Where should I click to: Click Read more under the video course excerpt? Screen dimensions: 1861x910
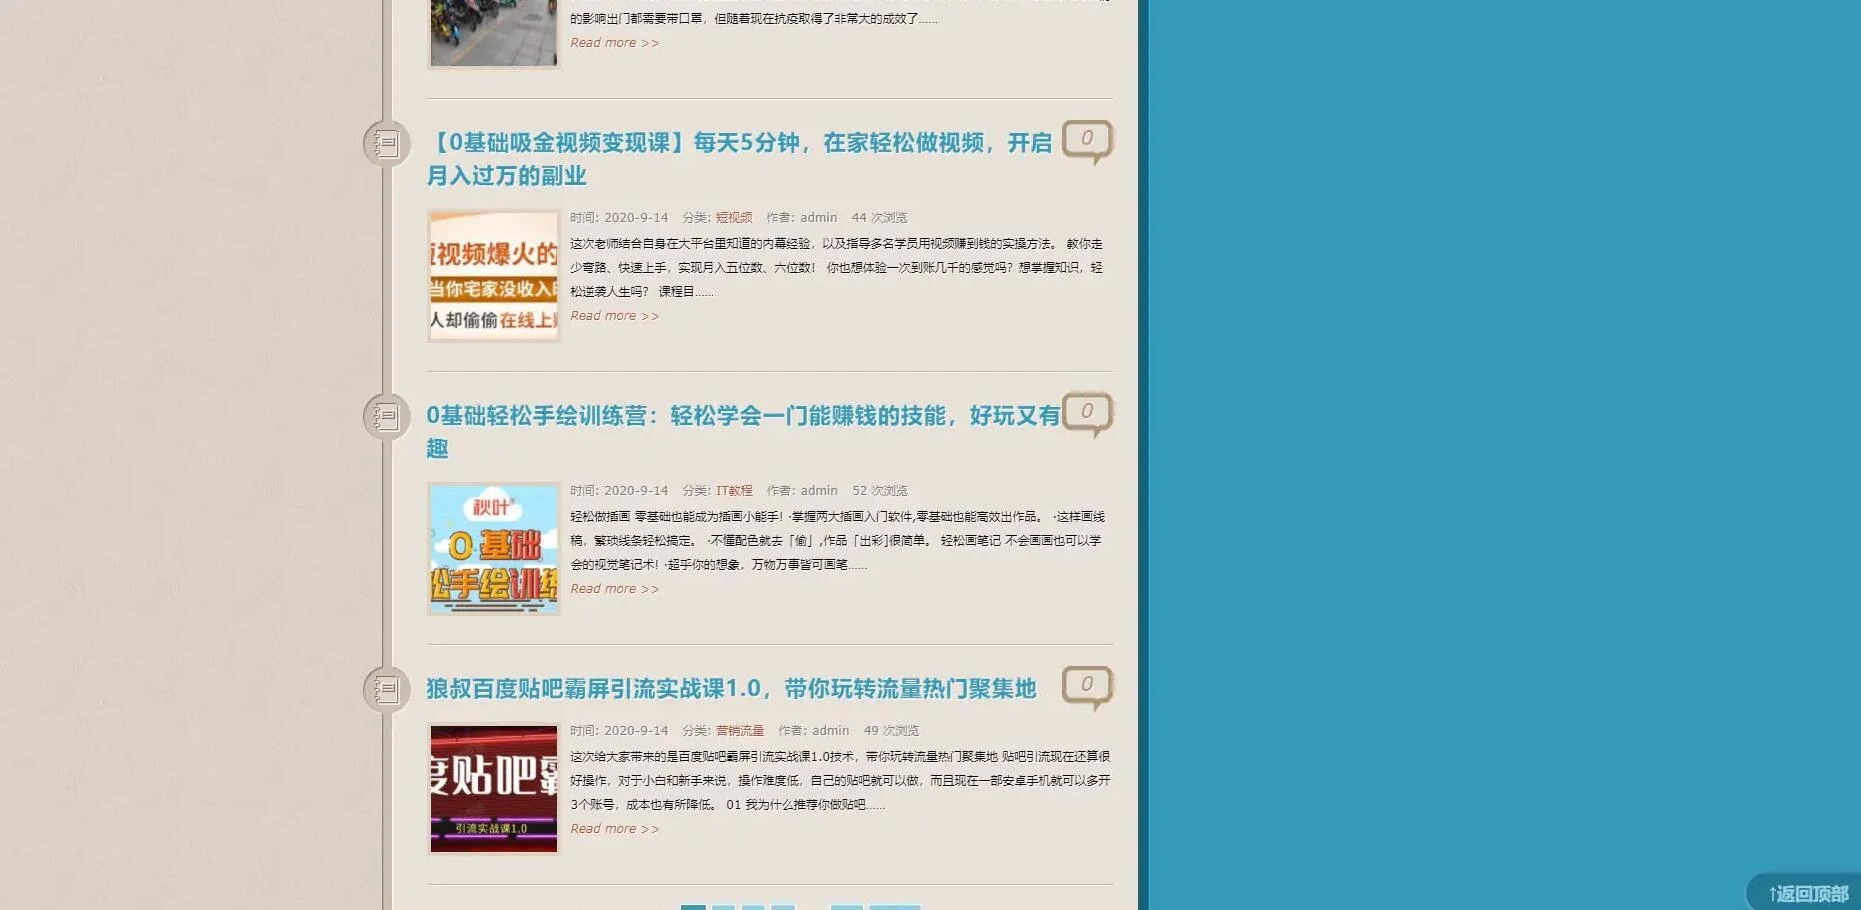pyautogui.click(x=614, y=316)
